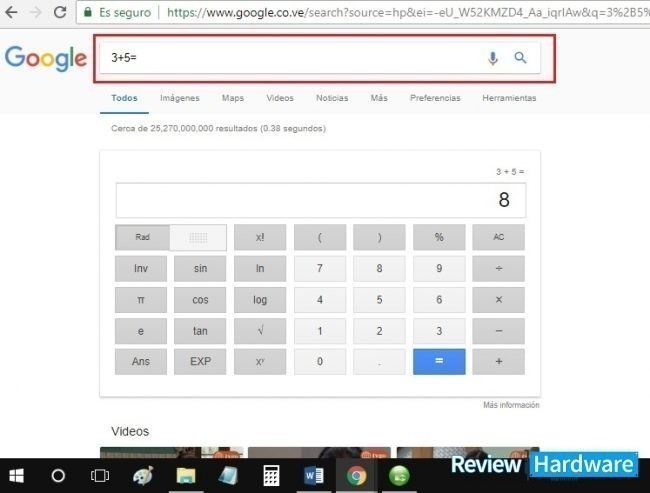Screen dimensions: 650x493
Task: Toggle the Inv inverse functions button
Action: [x=141, y=269]
